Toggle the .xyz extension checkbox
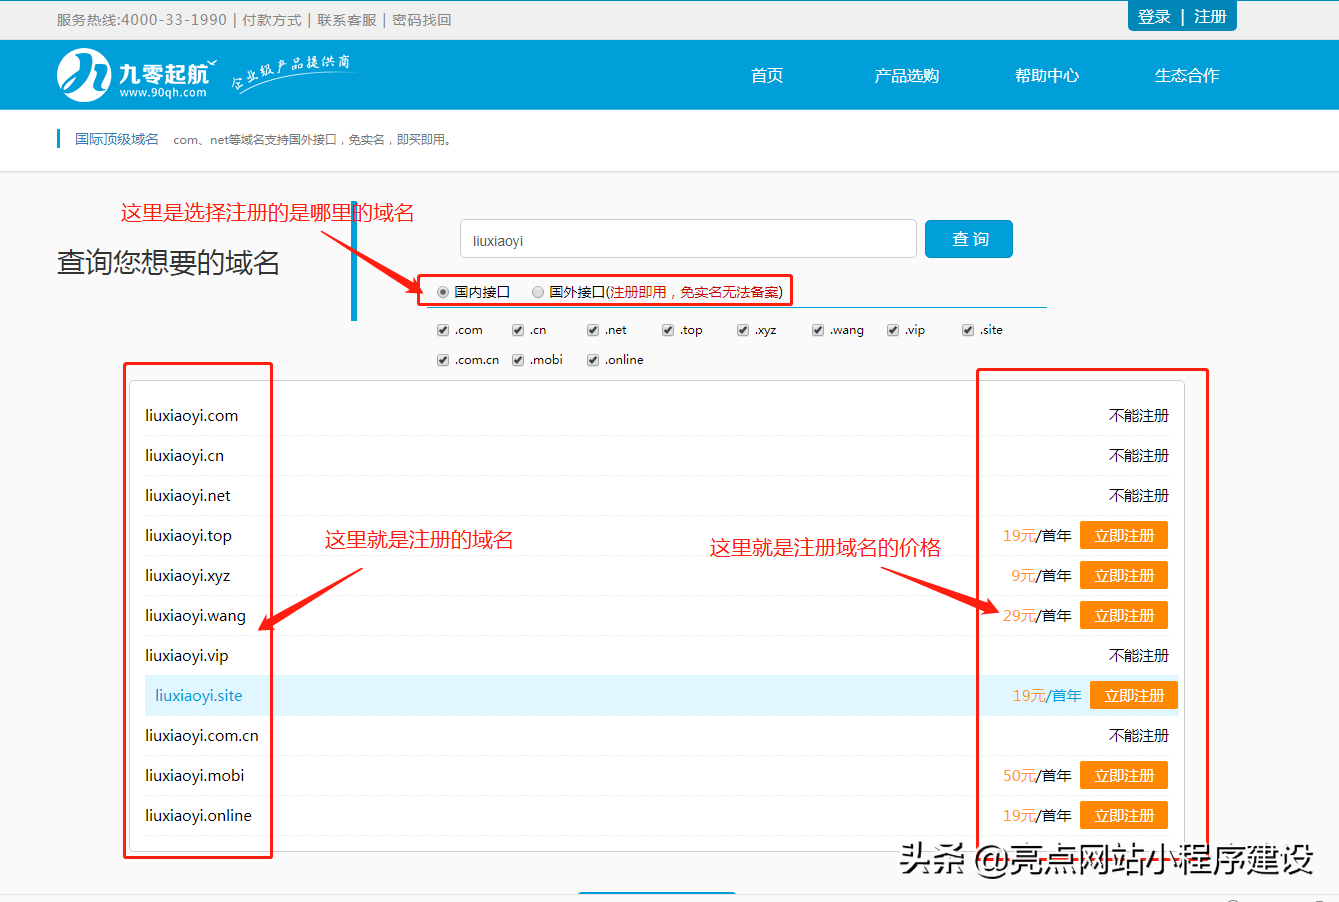 click(x=743, y=329)
